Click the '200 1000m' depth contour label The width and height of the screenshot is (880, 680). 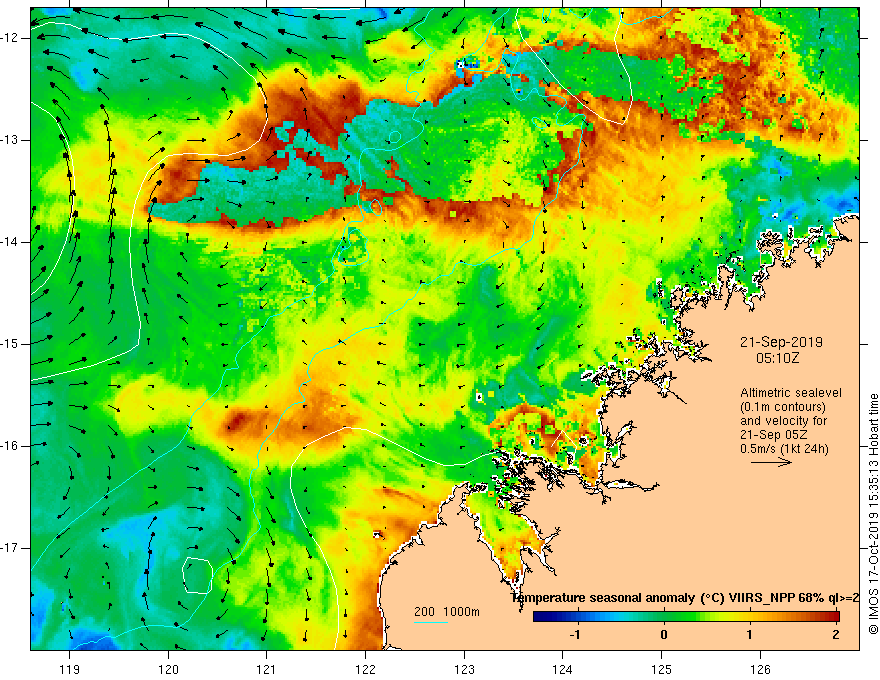[447, 612]
